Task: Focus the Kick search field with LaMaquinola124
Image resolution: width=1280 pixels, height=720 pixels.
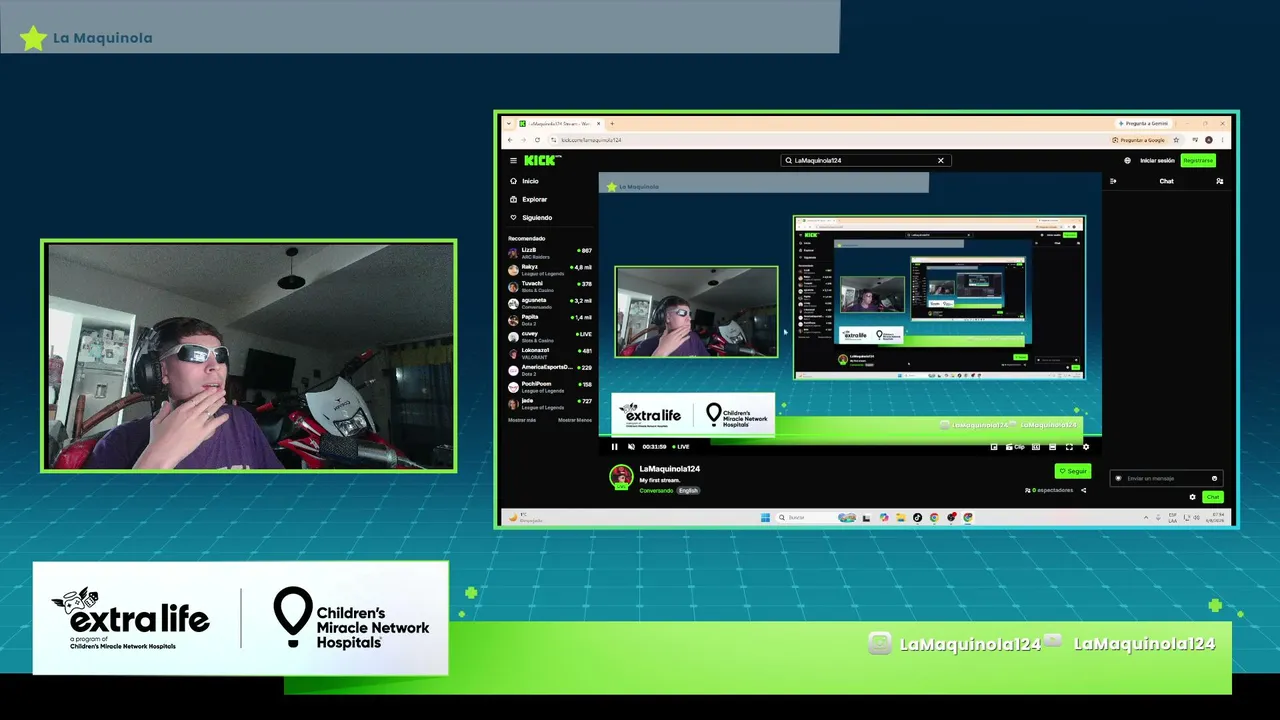Action: point(865,160)
